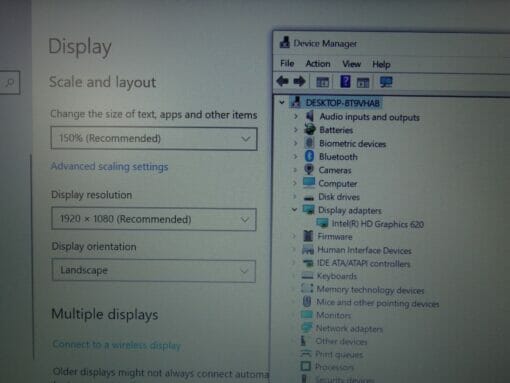Screen dimensions: 510x383
Task: Select the Cameras category icon
Action: click(x=309, y=169)
